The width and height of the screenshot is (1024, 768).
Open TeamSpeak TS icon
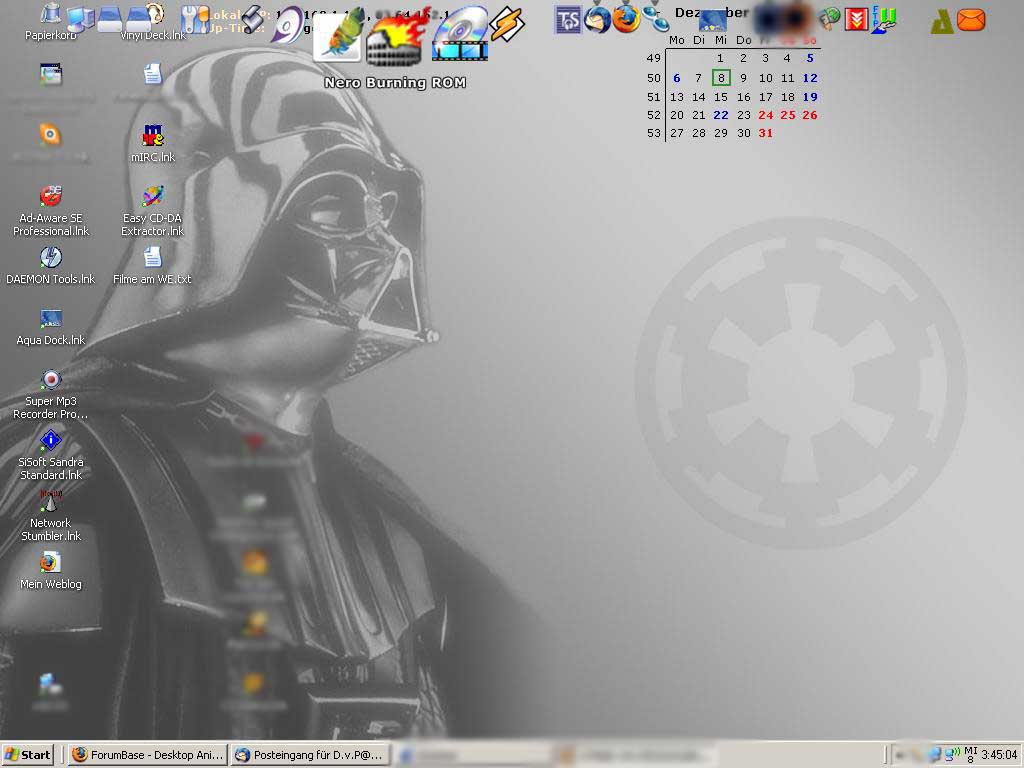click(x=567, y=20)
